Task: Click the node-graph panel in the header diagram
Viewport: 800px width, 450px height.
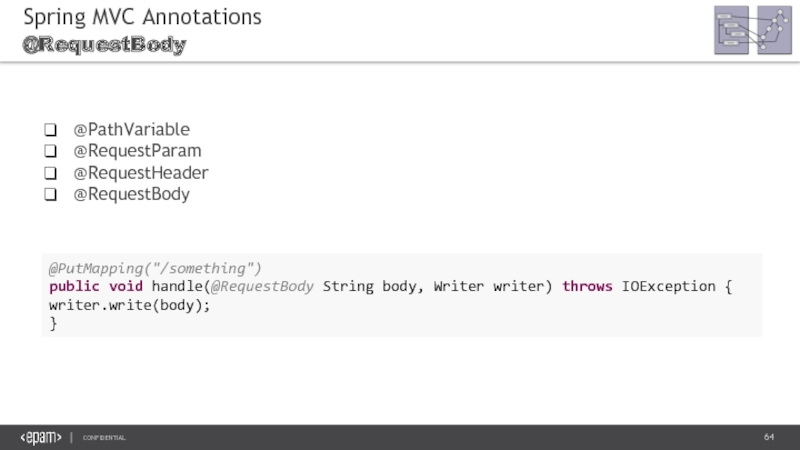Action: point(773,32)
